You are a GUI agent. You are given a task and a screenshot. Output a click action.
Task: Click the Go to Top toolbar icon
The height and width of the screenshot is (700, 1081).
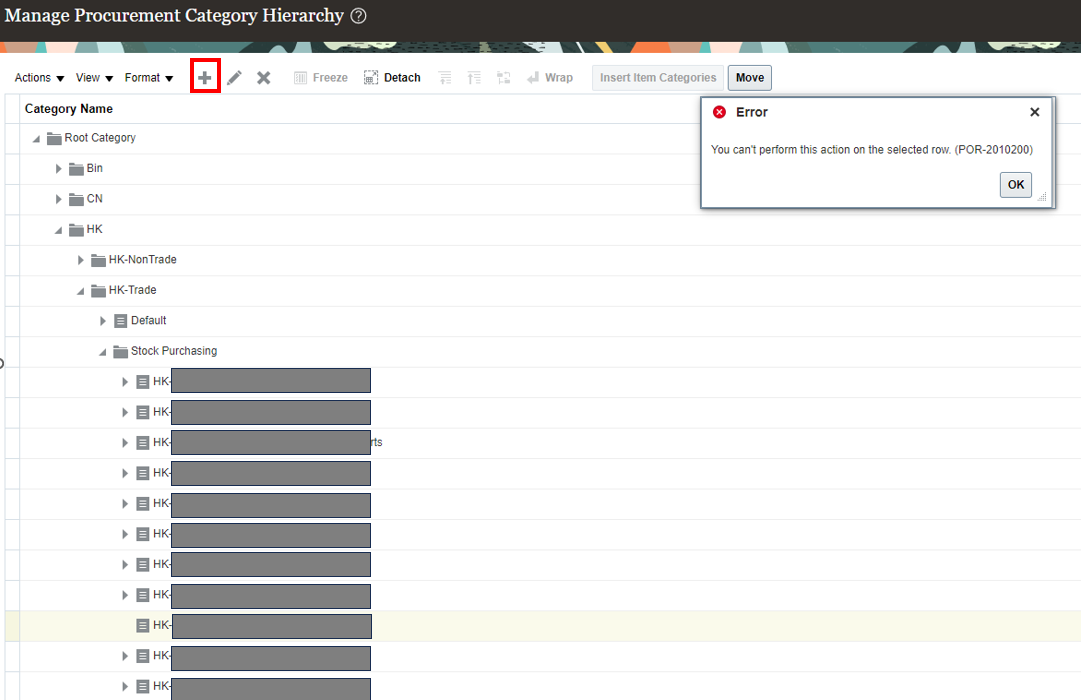tap(444, 76)
